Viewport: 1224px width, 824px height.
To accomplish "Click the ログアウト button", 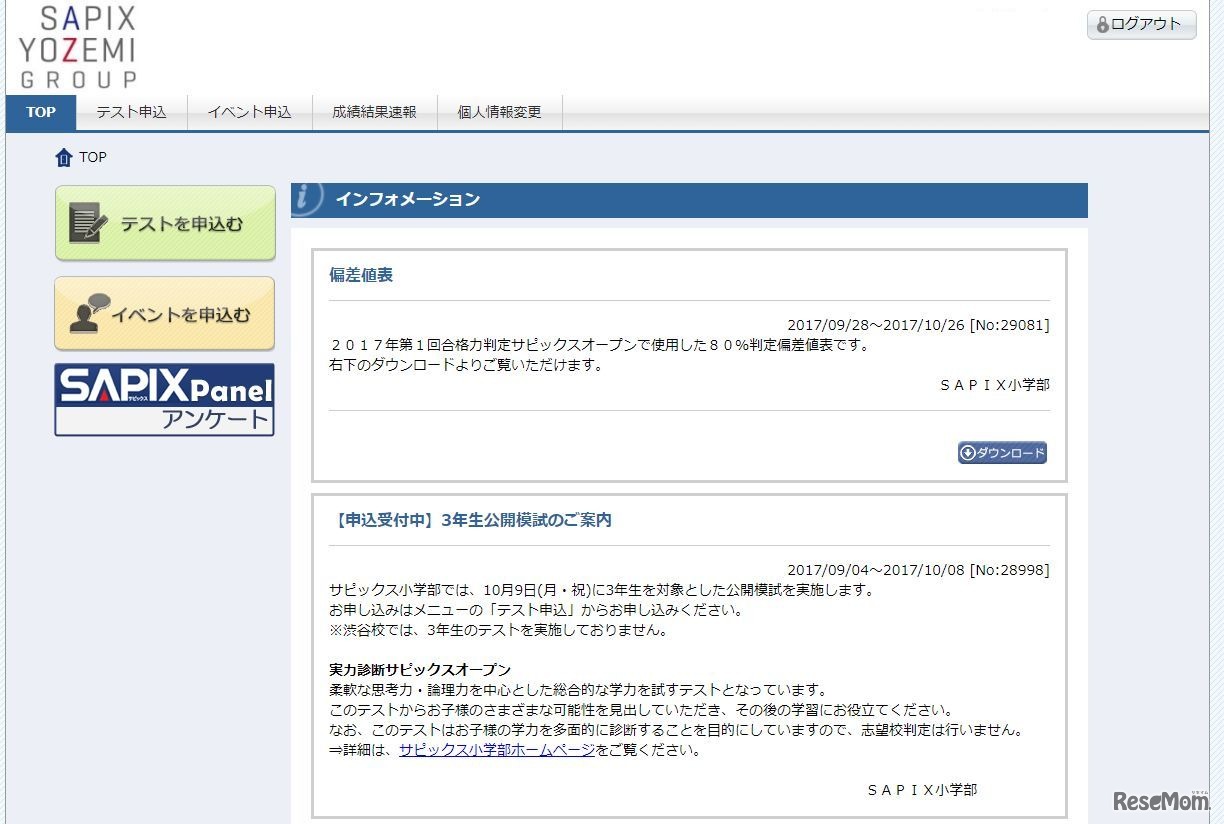I will point(1140,24).
